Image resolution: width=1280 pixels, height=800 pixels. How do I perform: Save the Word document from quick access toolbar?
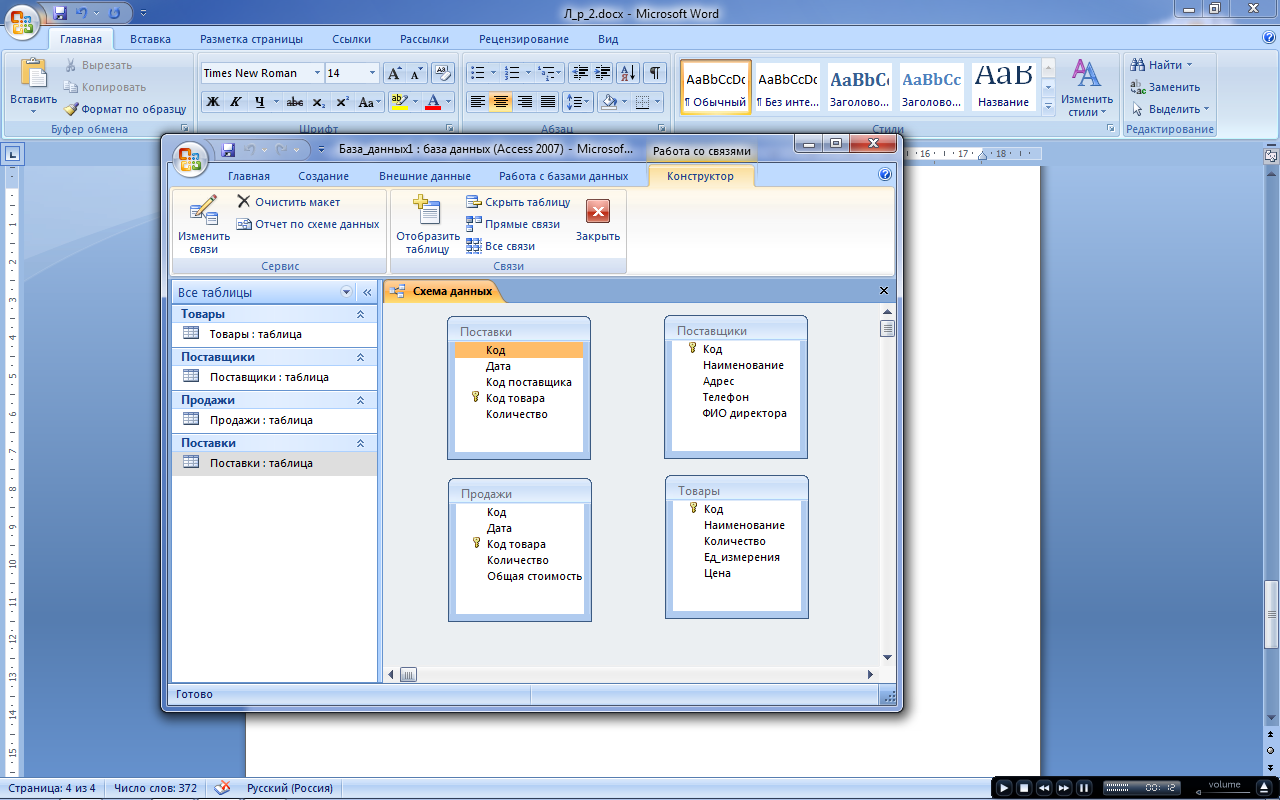coord(60,14)
